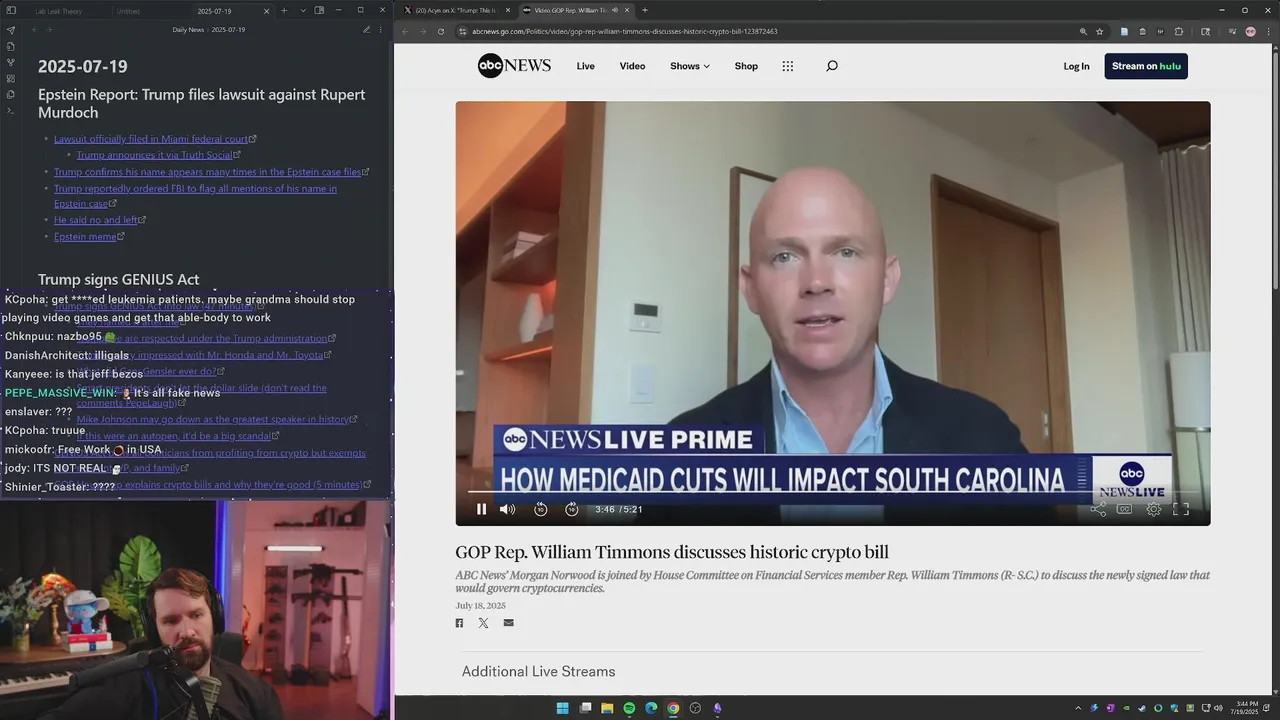The width and height of the screenshot is (1280, 720).
Task: Navigate back in the Obsidian note
Action: click(35, 30)
